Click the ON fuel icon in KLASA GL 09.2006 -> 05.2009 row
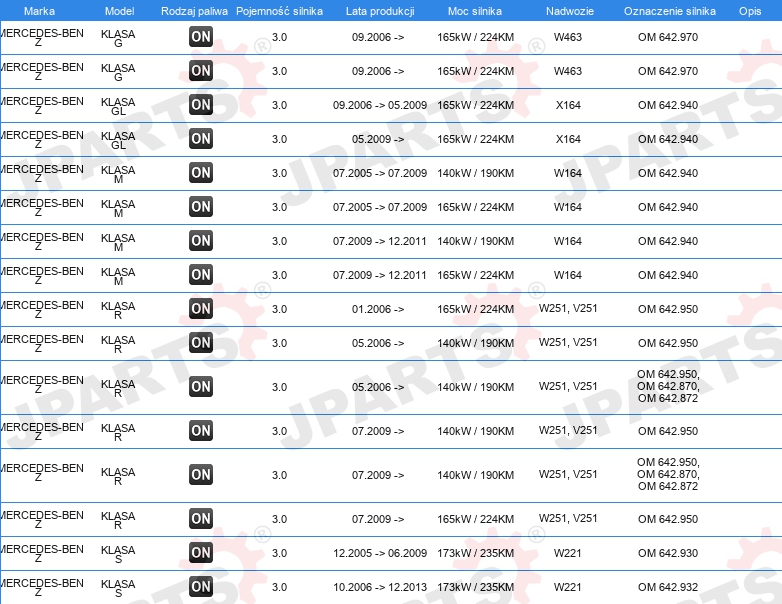Image resolution: width=782 pixels, height=604 pixels. tap(201, 105)
